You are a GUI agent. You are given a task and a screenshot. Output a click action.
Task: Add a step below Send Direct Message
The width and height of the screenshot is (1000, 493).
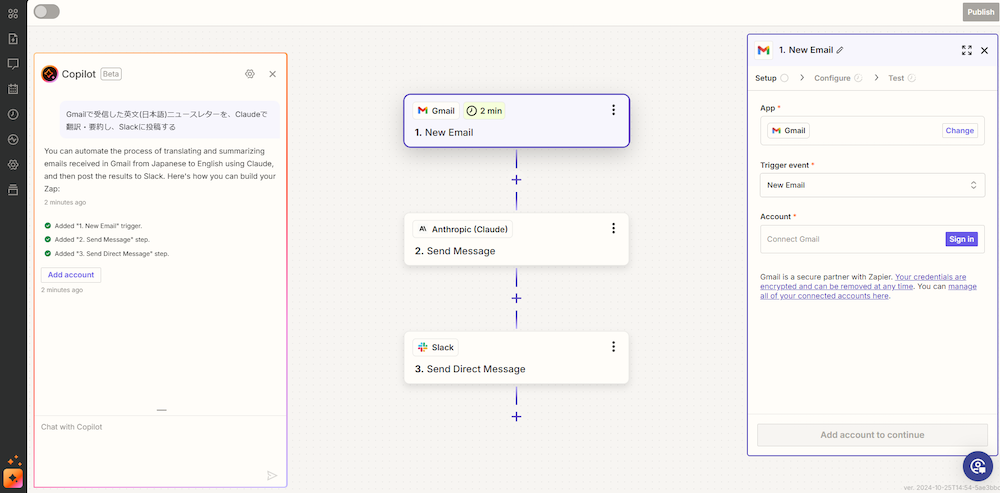click(517, 416)
